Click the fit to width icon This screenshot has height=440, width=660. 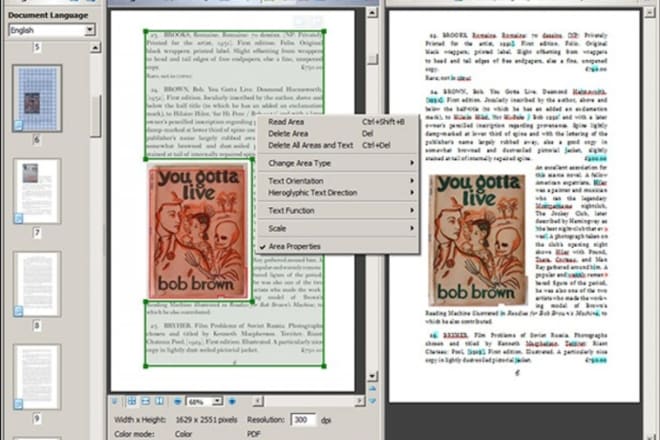click(x=146, y=401)
